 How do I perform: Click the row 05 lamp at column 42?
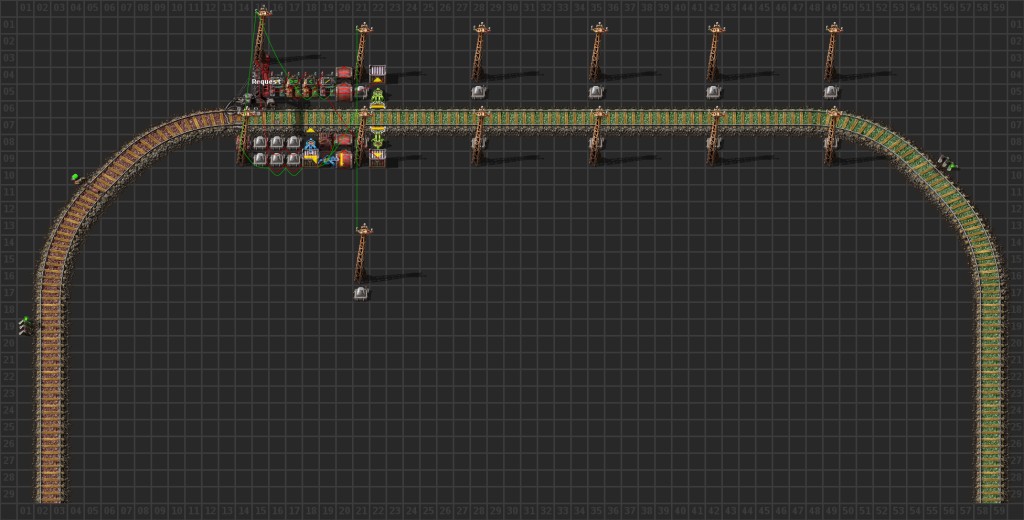click(x=713, y=91)
